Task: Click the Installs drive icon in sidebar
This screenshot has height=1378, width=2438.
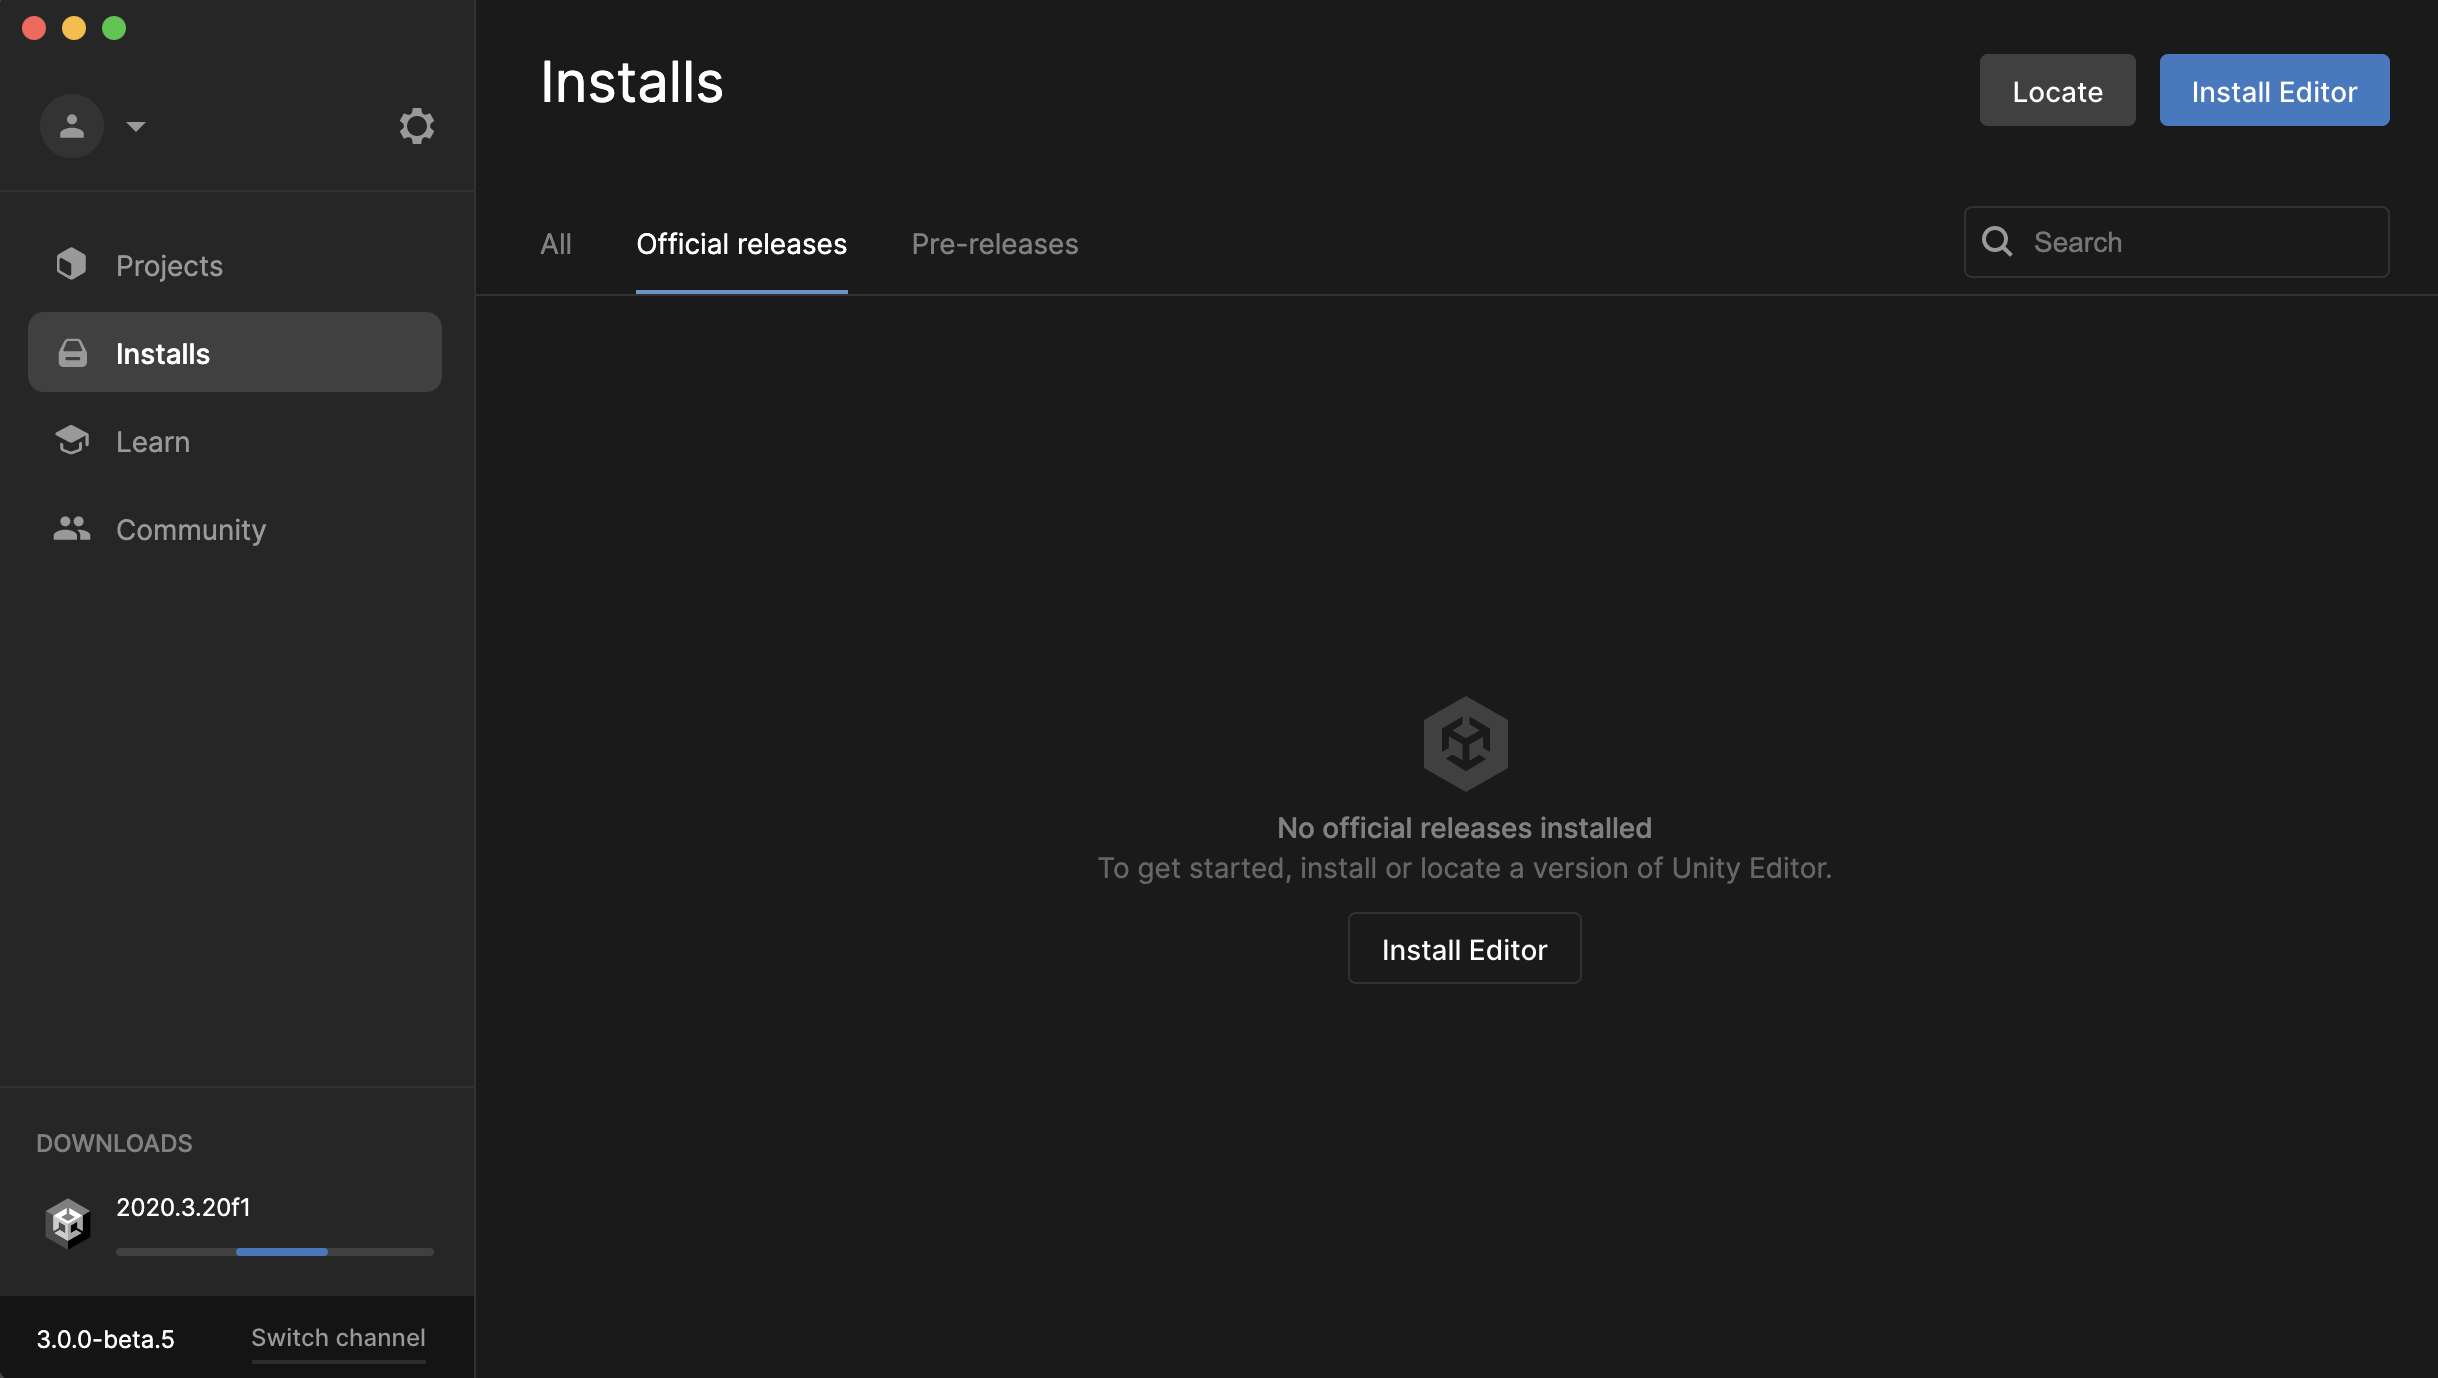Action: pyautogui.click(x=72, y=353)
